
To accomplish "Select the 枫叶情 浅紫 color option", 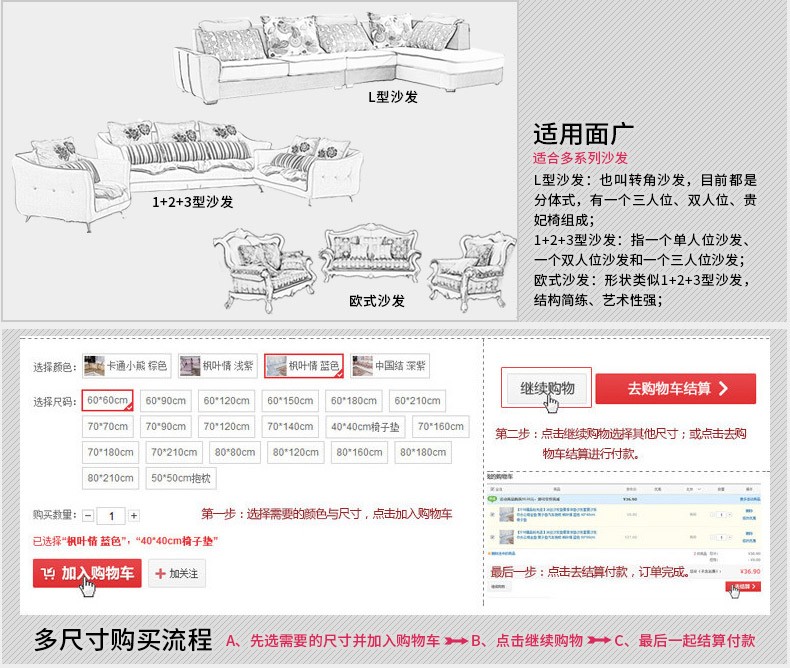I will (218, 366).
